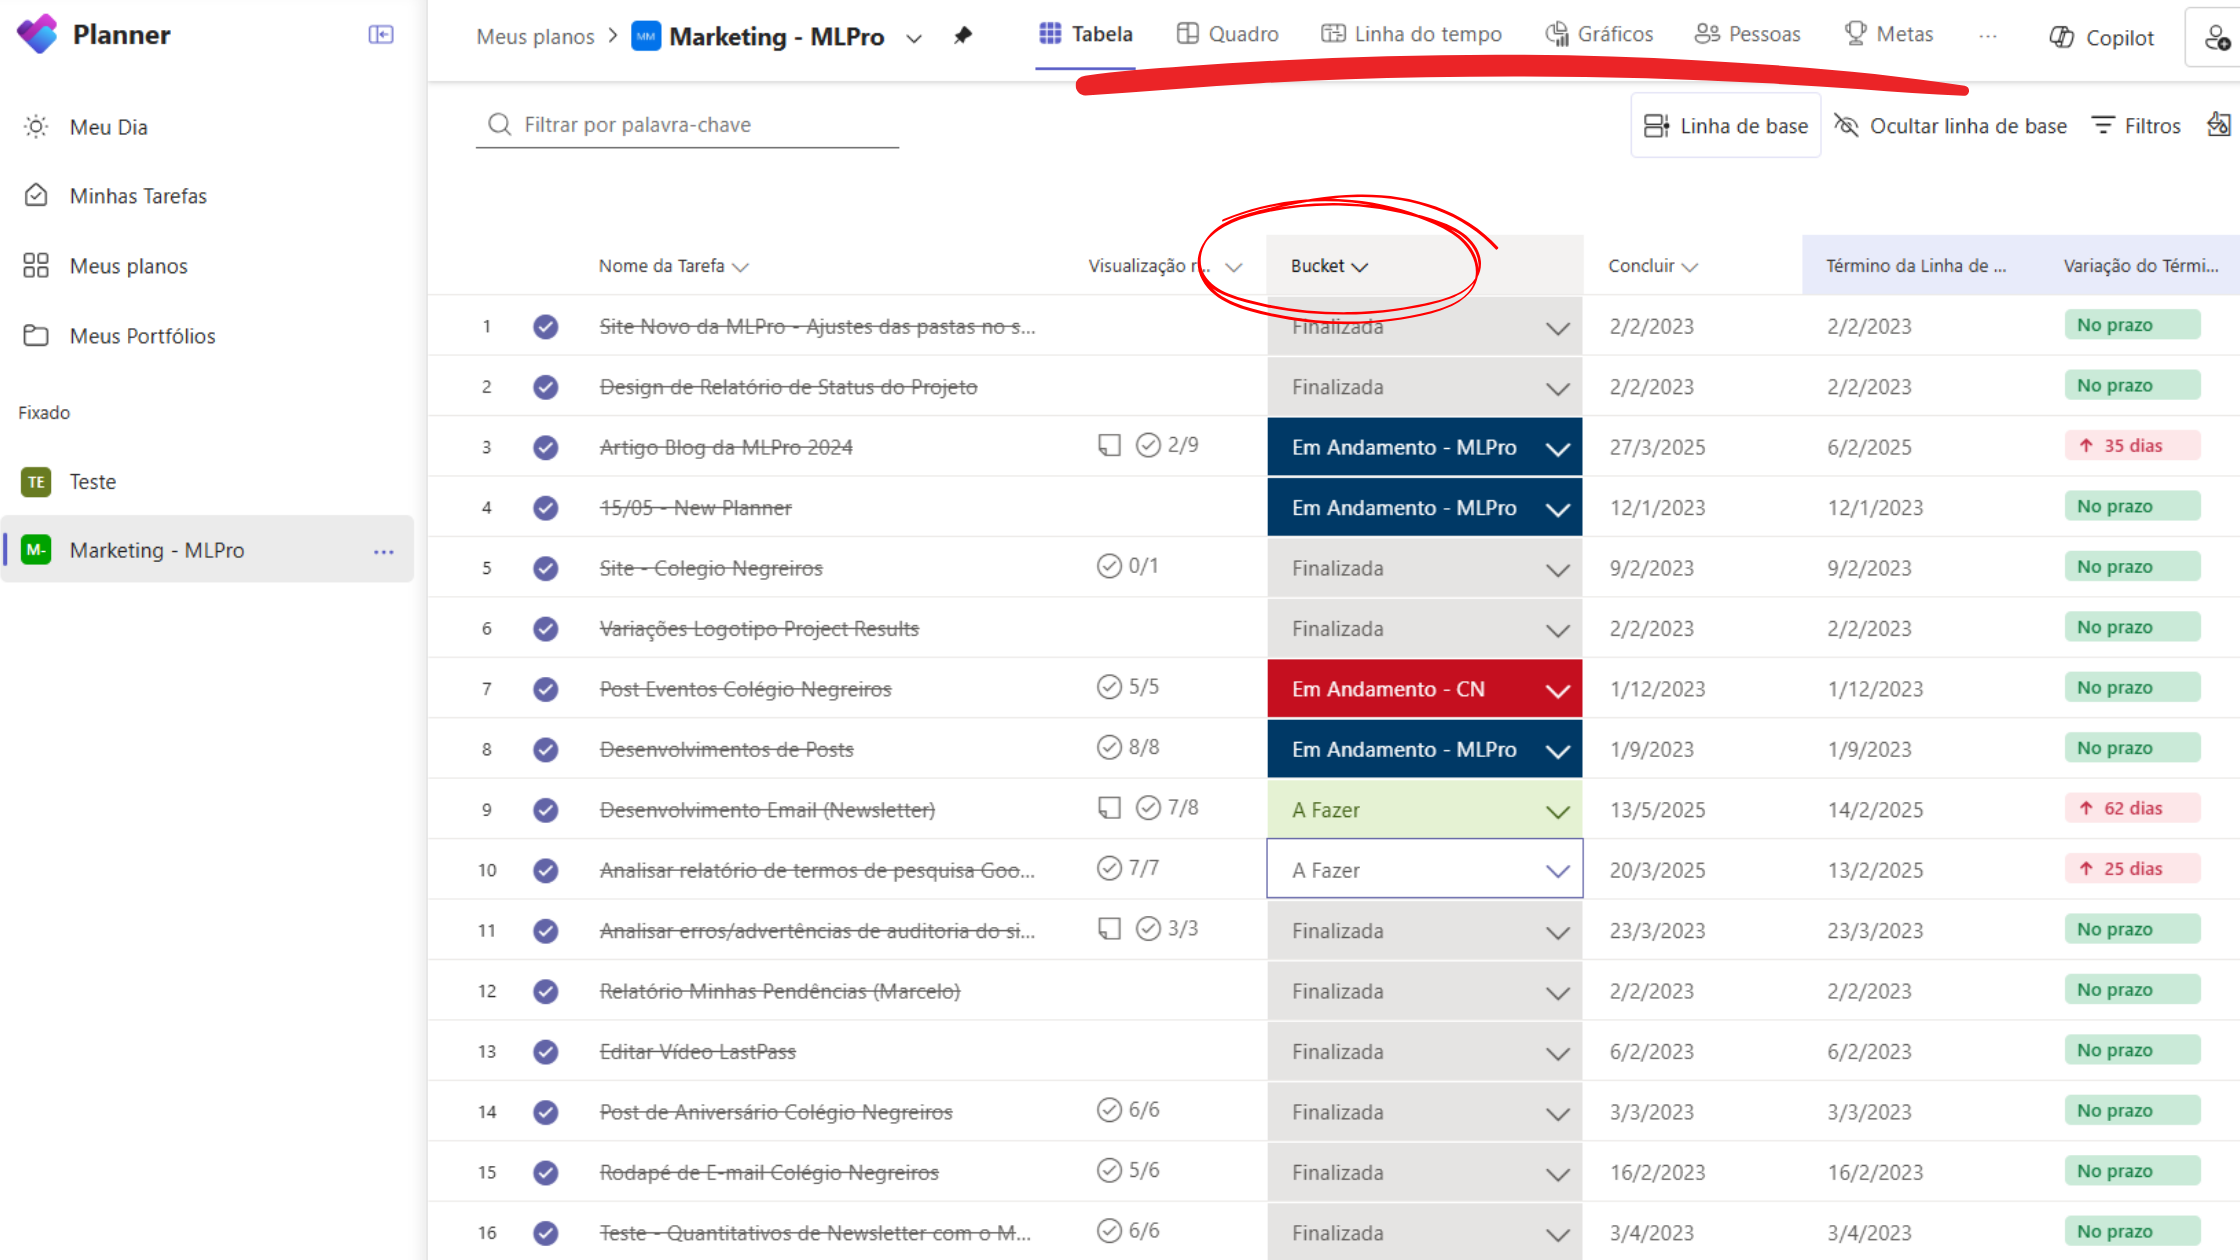Open bucket dropdown for row 9 A Fazer
This screenshot has width=2240, height=1260.
click(x=1558, y=811)
